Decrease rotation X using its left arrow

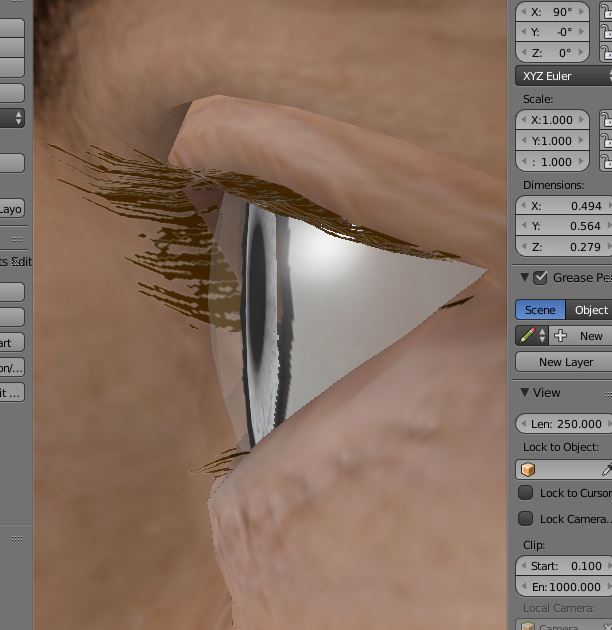point(524,12)
